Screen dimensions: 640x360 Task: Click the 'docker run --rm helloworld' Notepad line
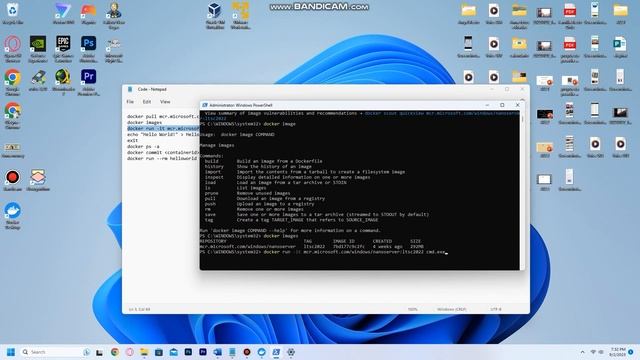click(162, 158)
